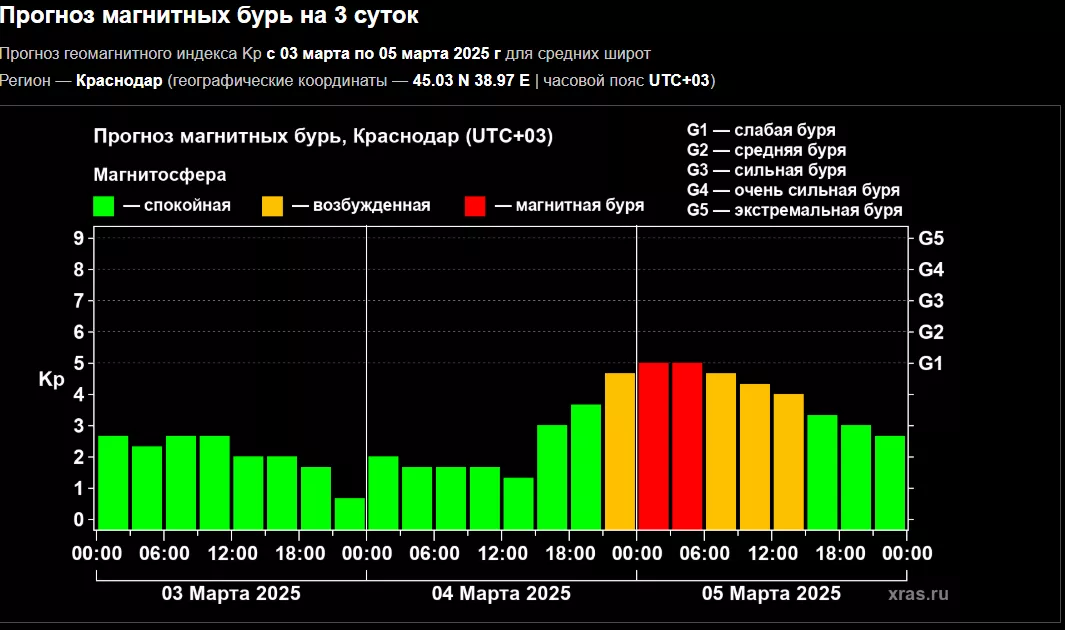Click the orange bar ending 04 March
The width and height of the screenshot is (1065, 630).
pyautogui.click(x=620, y=450)
